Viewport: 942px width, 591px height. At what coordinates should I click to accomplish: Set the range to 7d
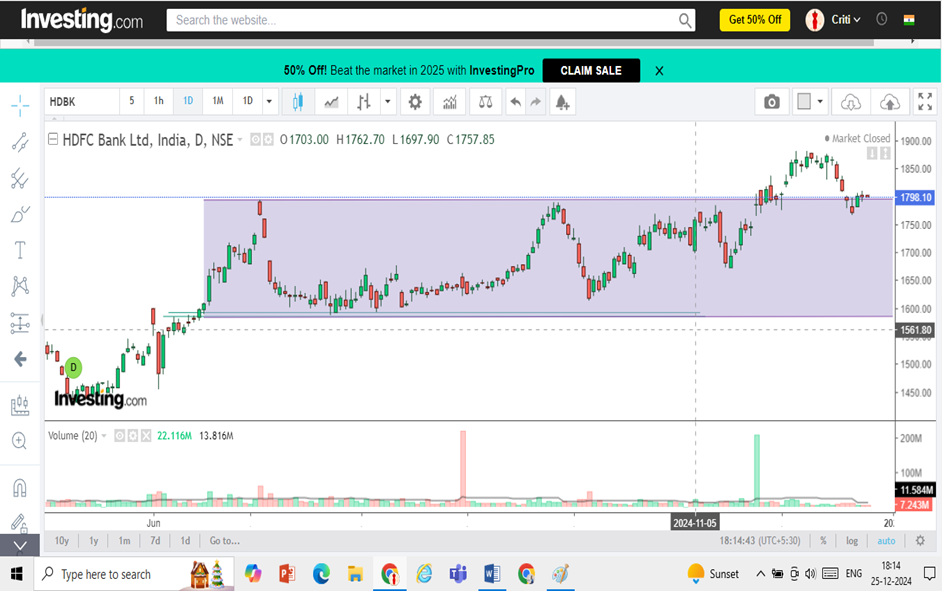click(155, 541)
